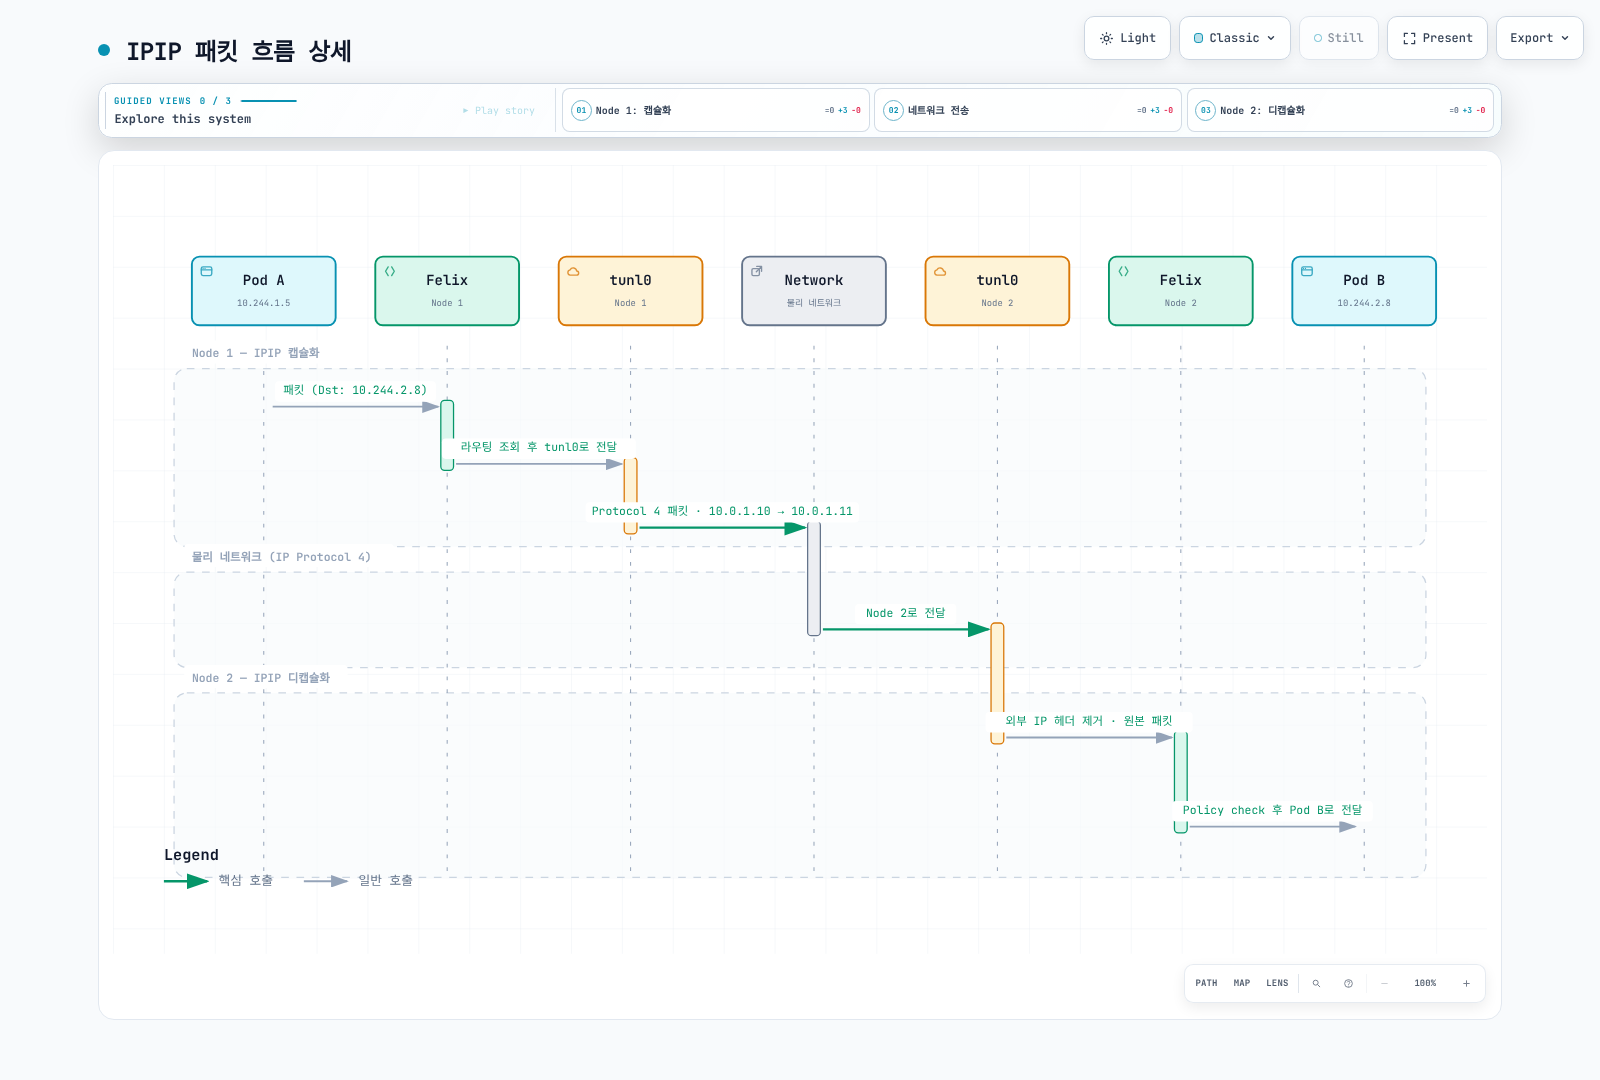The image size is (1600, 1080).
Task: Click step badge 01 in guided views
Action: (x=581, y=110)
